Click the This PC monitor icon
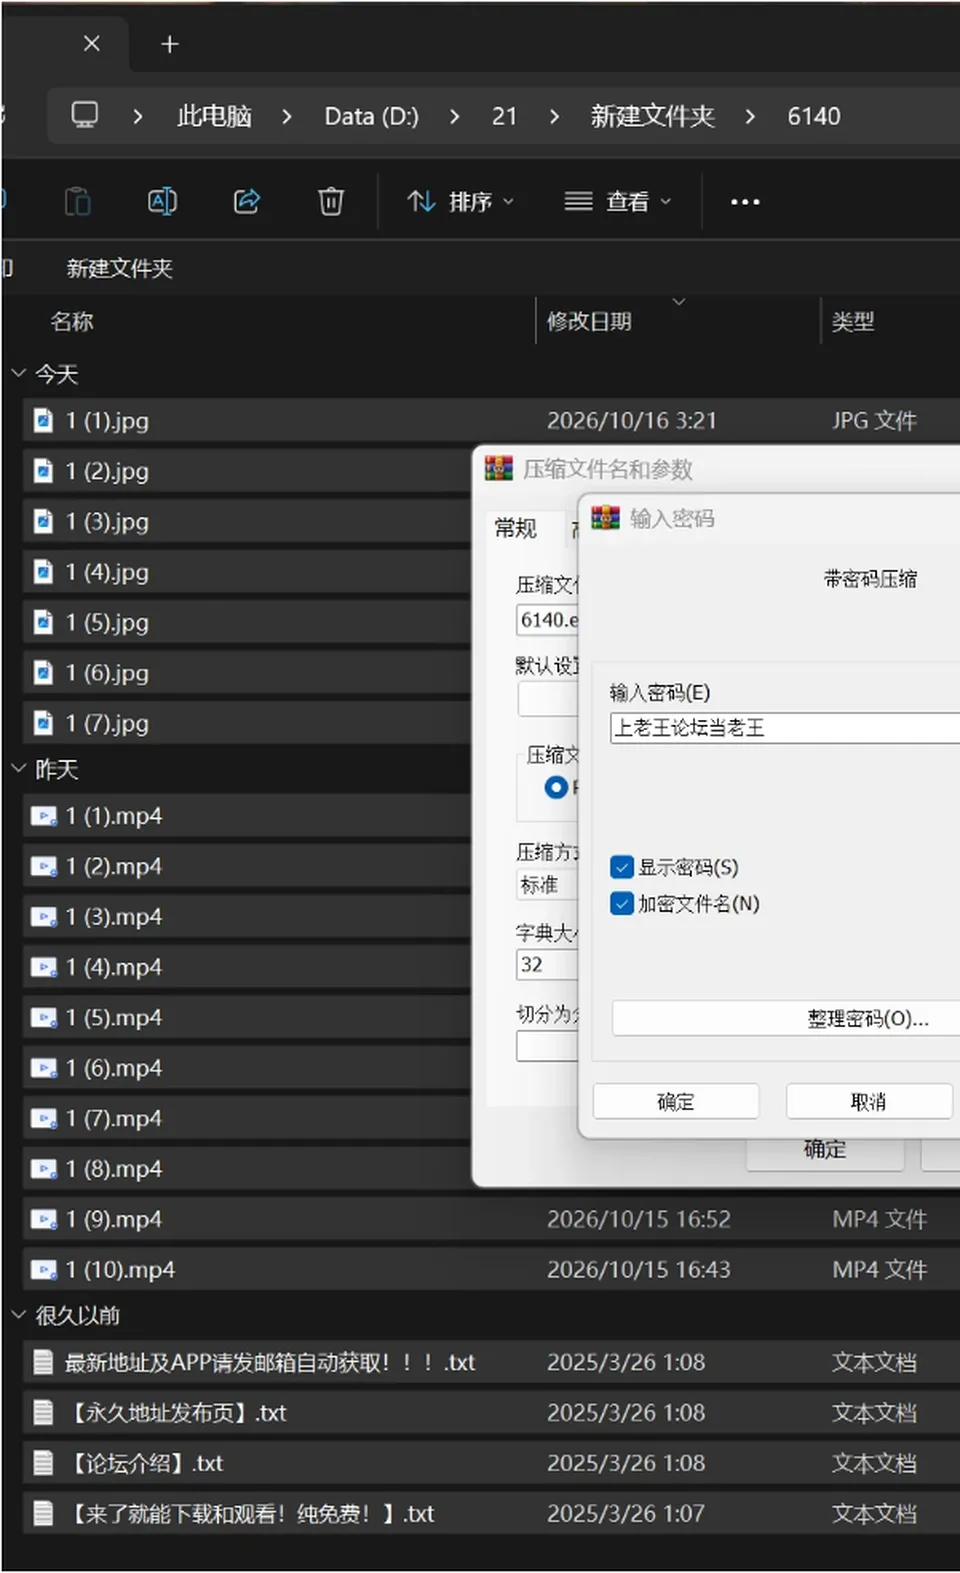The image size is (960, 1573). coord(85,116)
